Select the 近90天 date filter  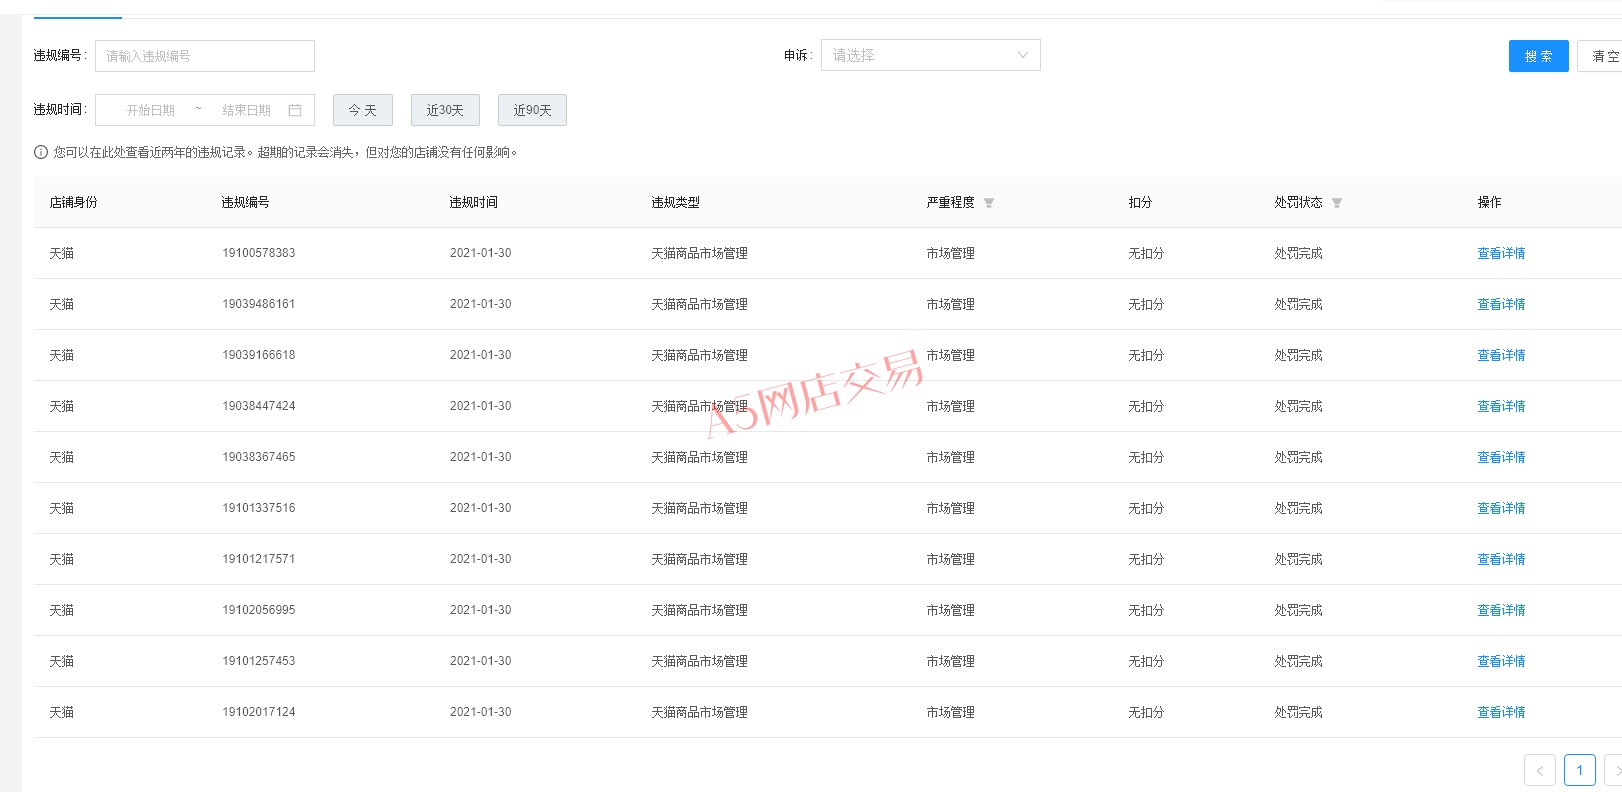[x=532, y=110]
